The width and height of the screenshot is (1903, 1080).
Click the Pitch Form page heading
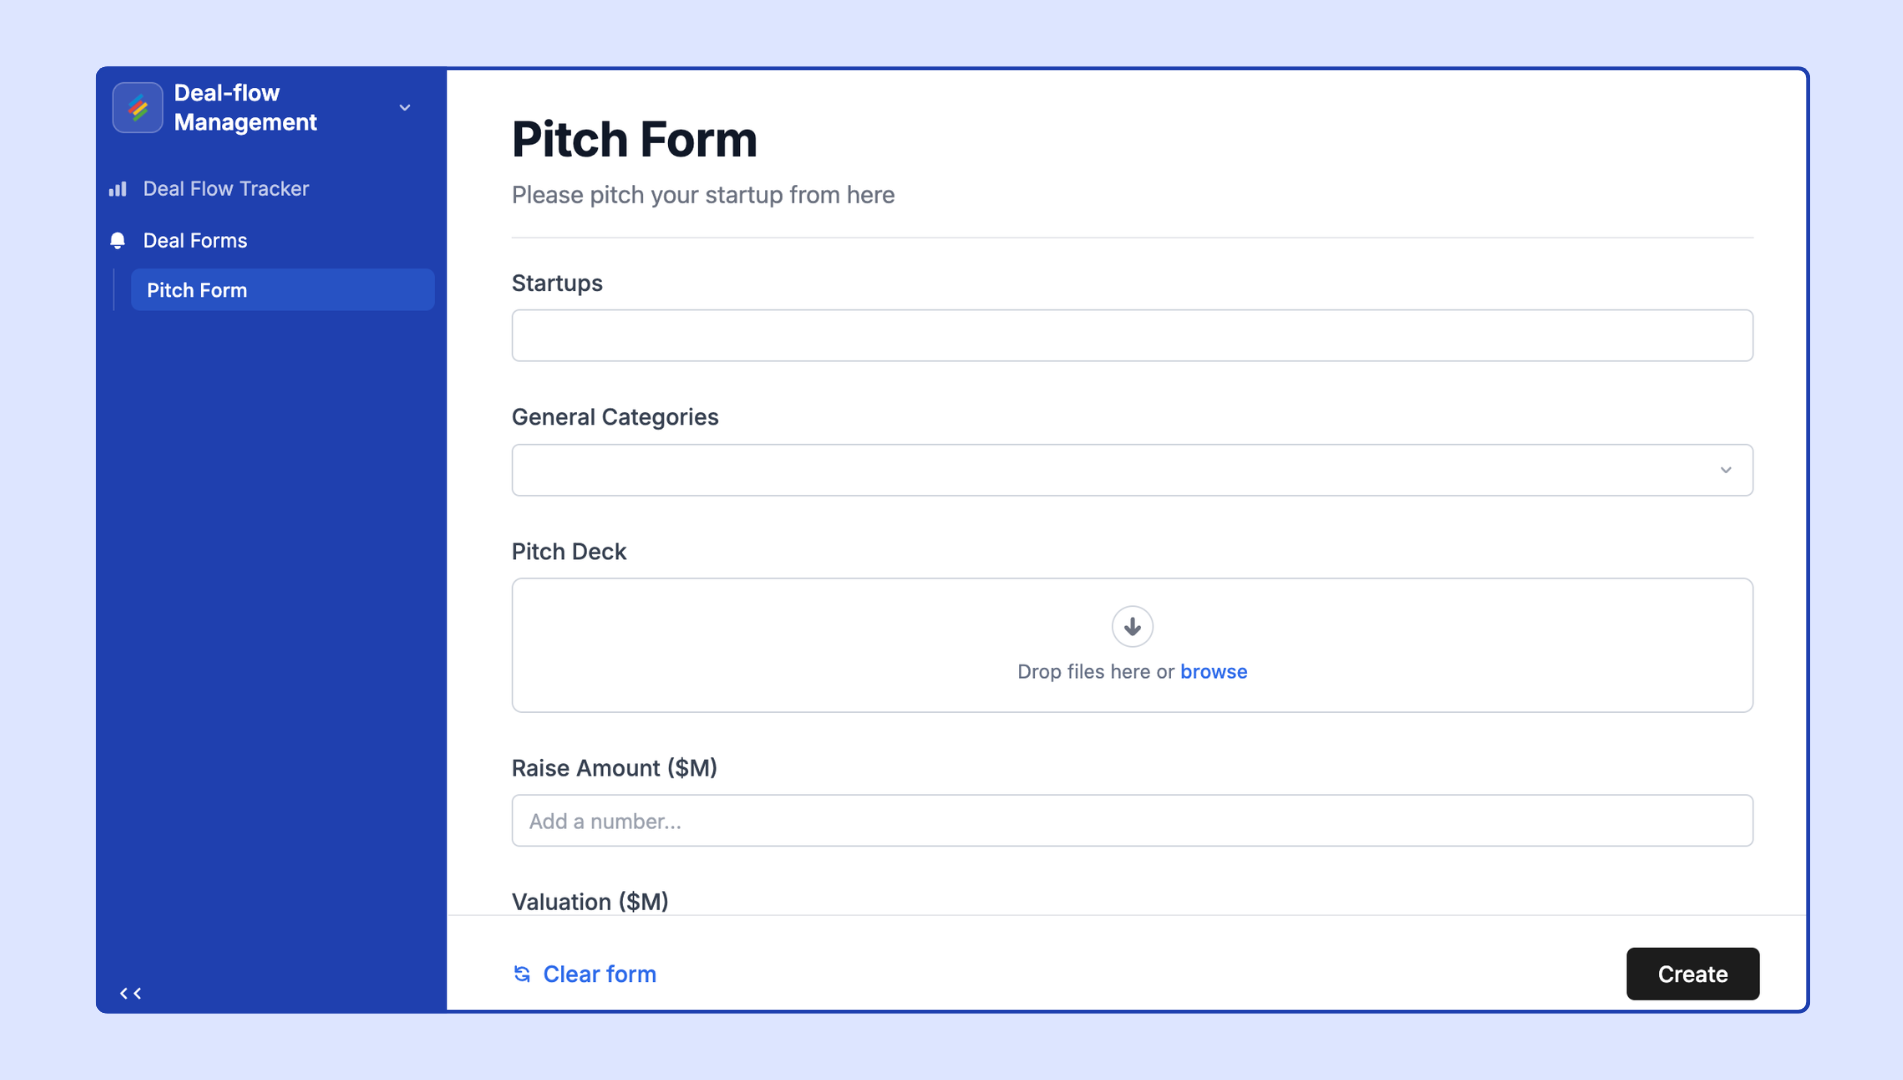point(634,139)
